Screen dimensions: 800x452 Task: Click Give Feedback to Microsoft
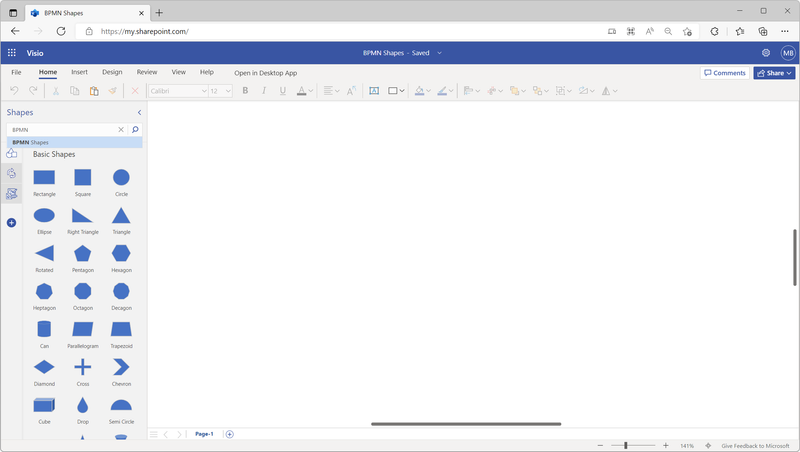(755, 446)
